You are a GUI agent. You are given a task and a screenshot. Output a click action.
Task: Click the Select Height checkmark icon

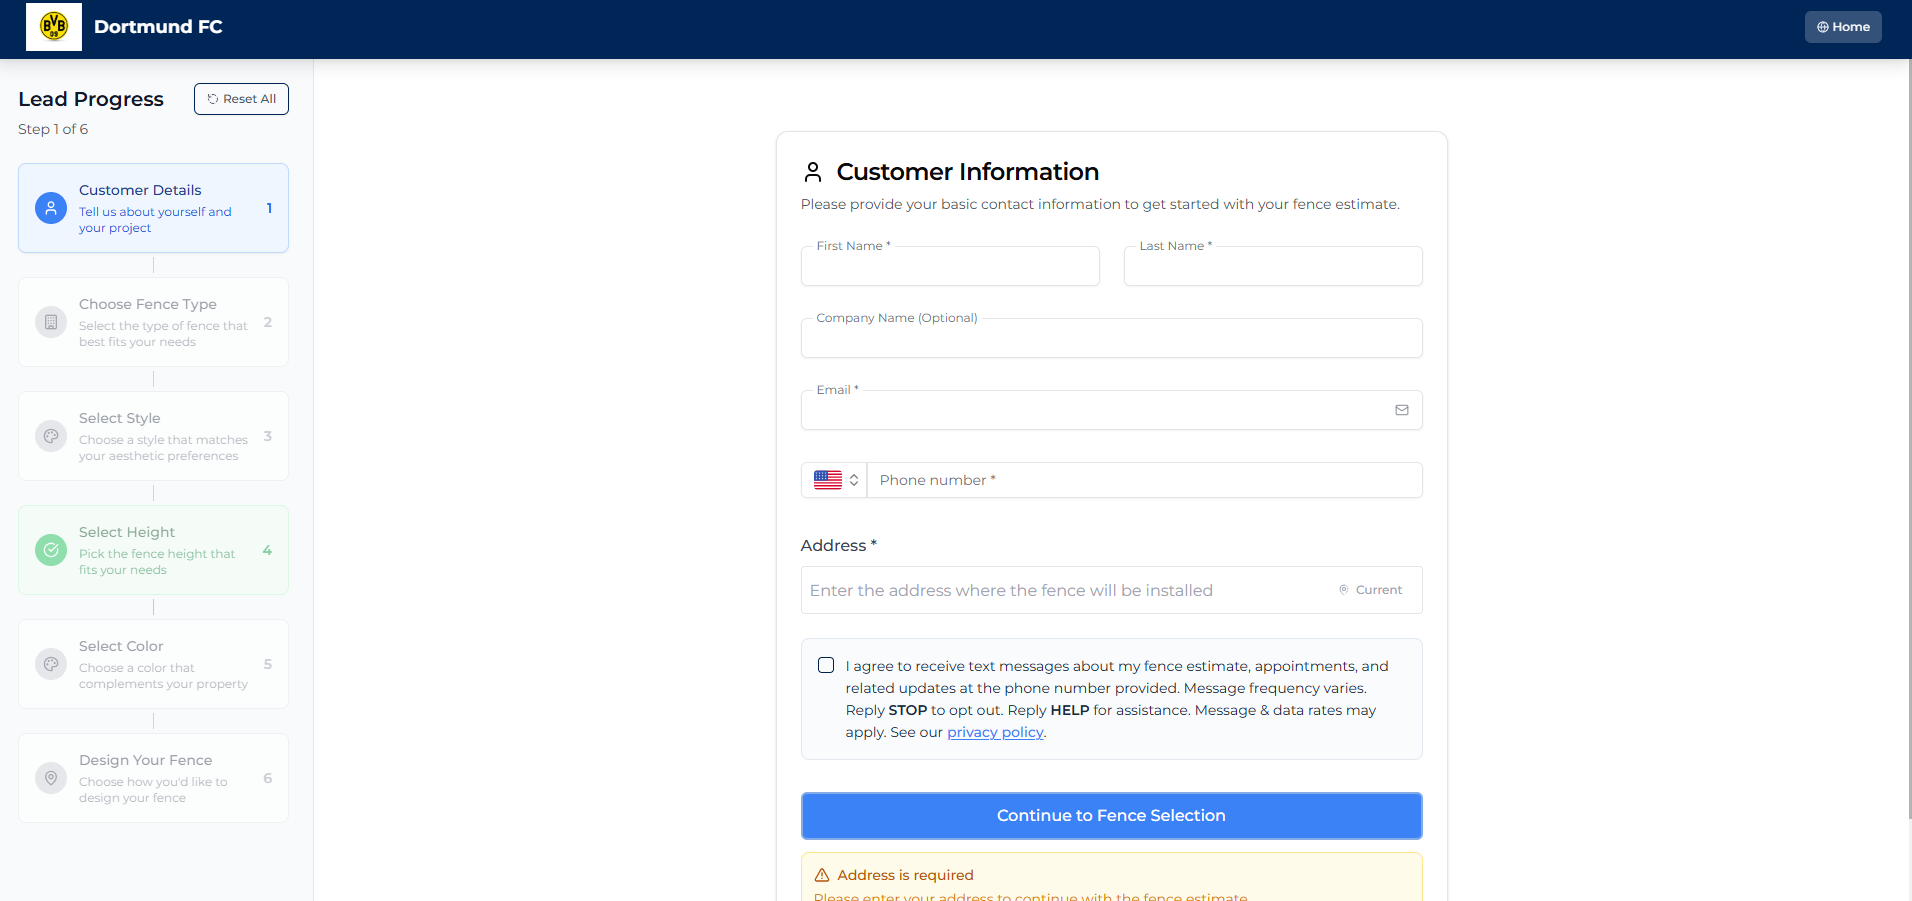51,550
